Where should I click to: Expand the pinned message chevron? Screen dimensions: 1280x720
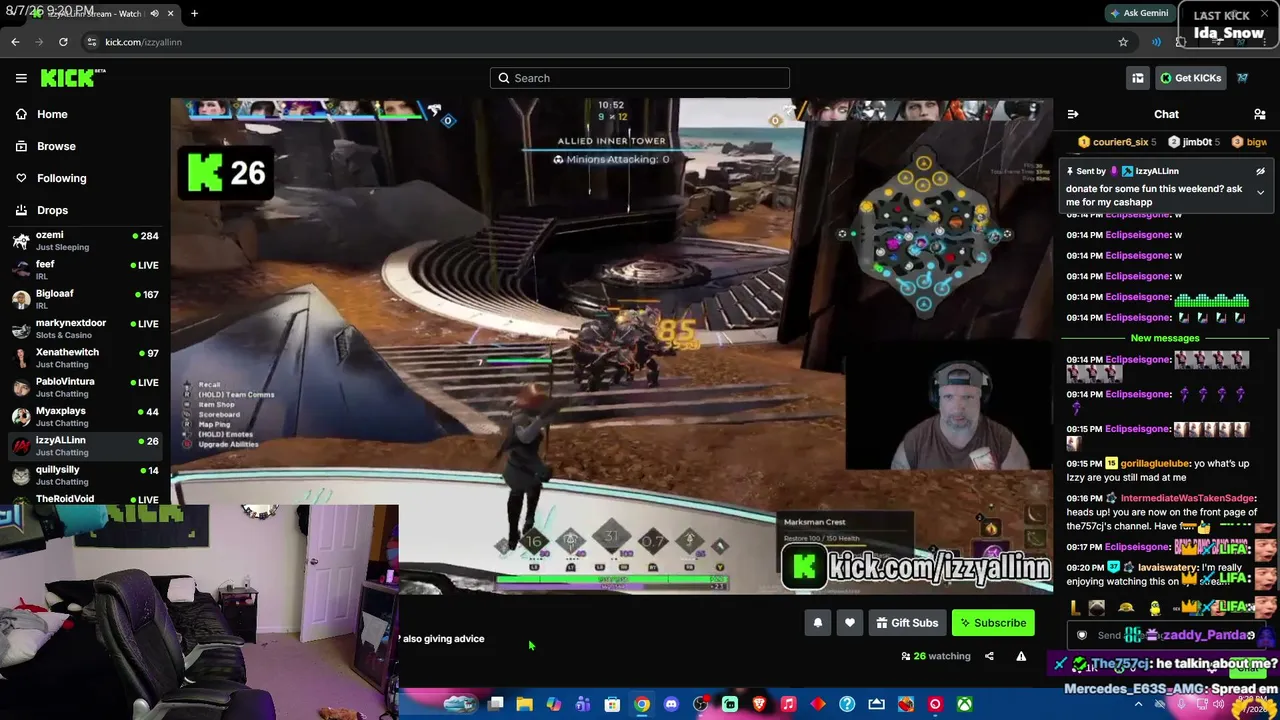(1261, 192)
